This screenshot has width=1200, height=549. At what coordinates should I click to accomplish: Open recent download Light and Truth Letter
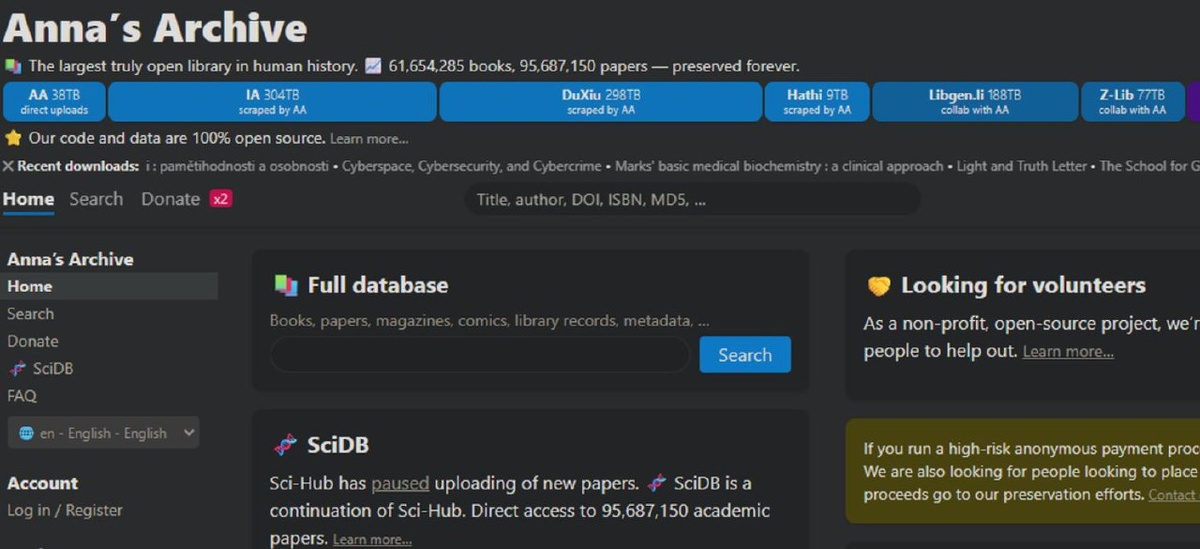tap(1021, 166)
